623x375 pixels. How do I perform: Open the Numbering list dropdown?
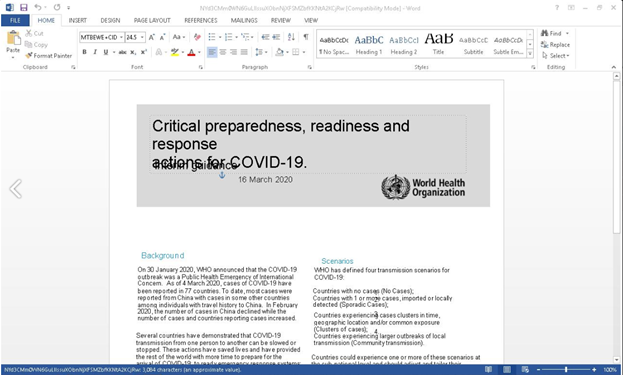236,37
